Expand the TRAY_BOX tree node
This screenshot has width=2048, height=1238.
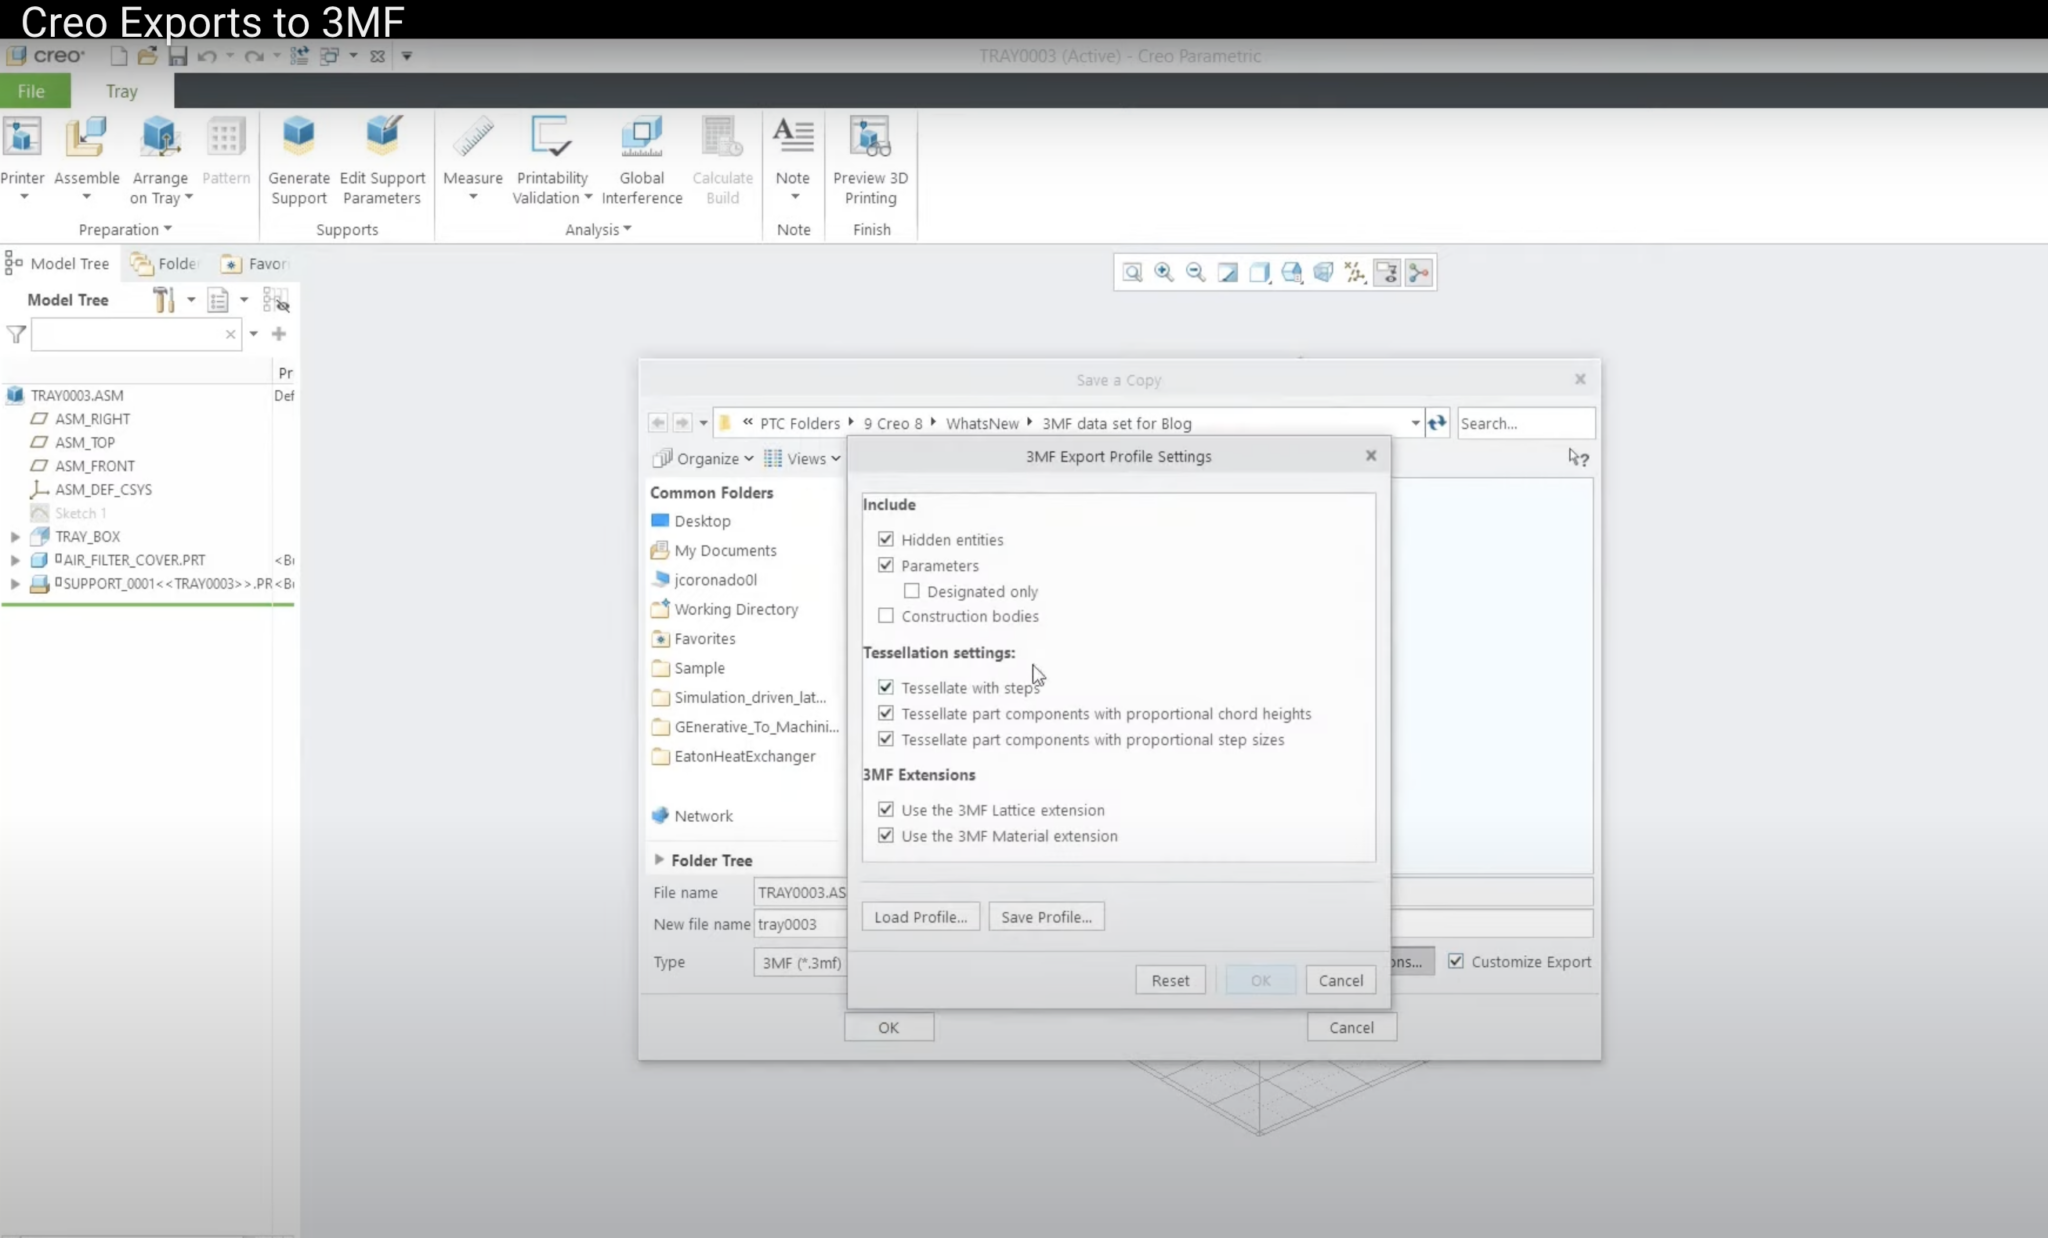(15, 537)
